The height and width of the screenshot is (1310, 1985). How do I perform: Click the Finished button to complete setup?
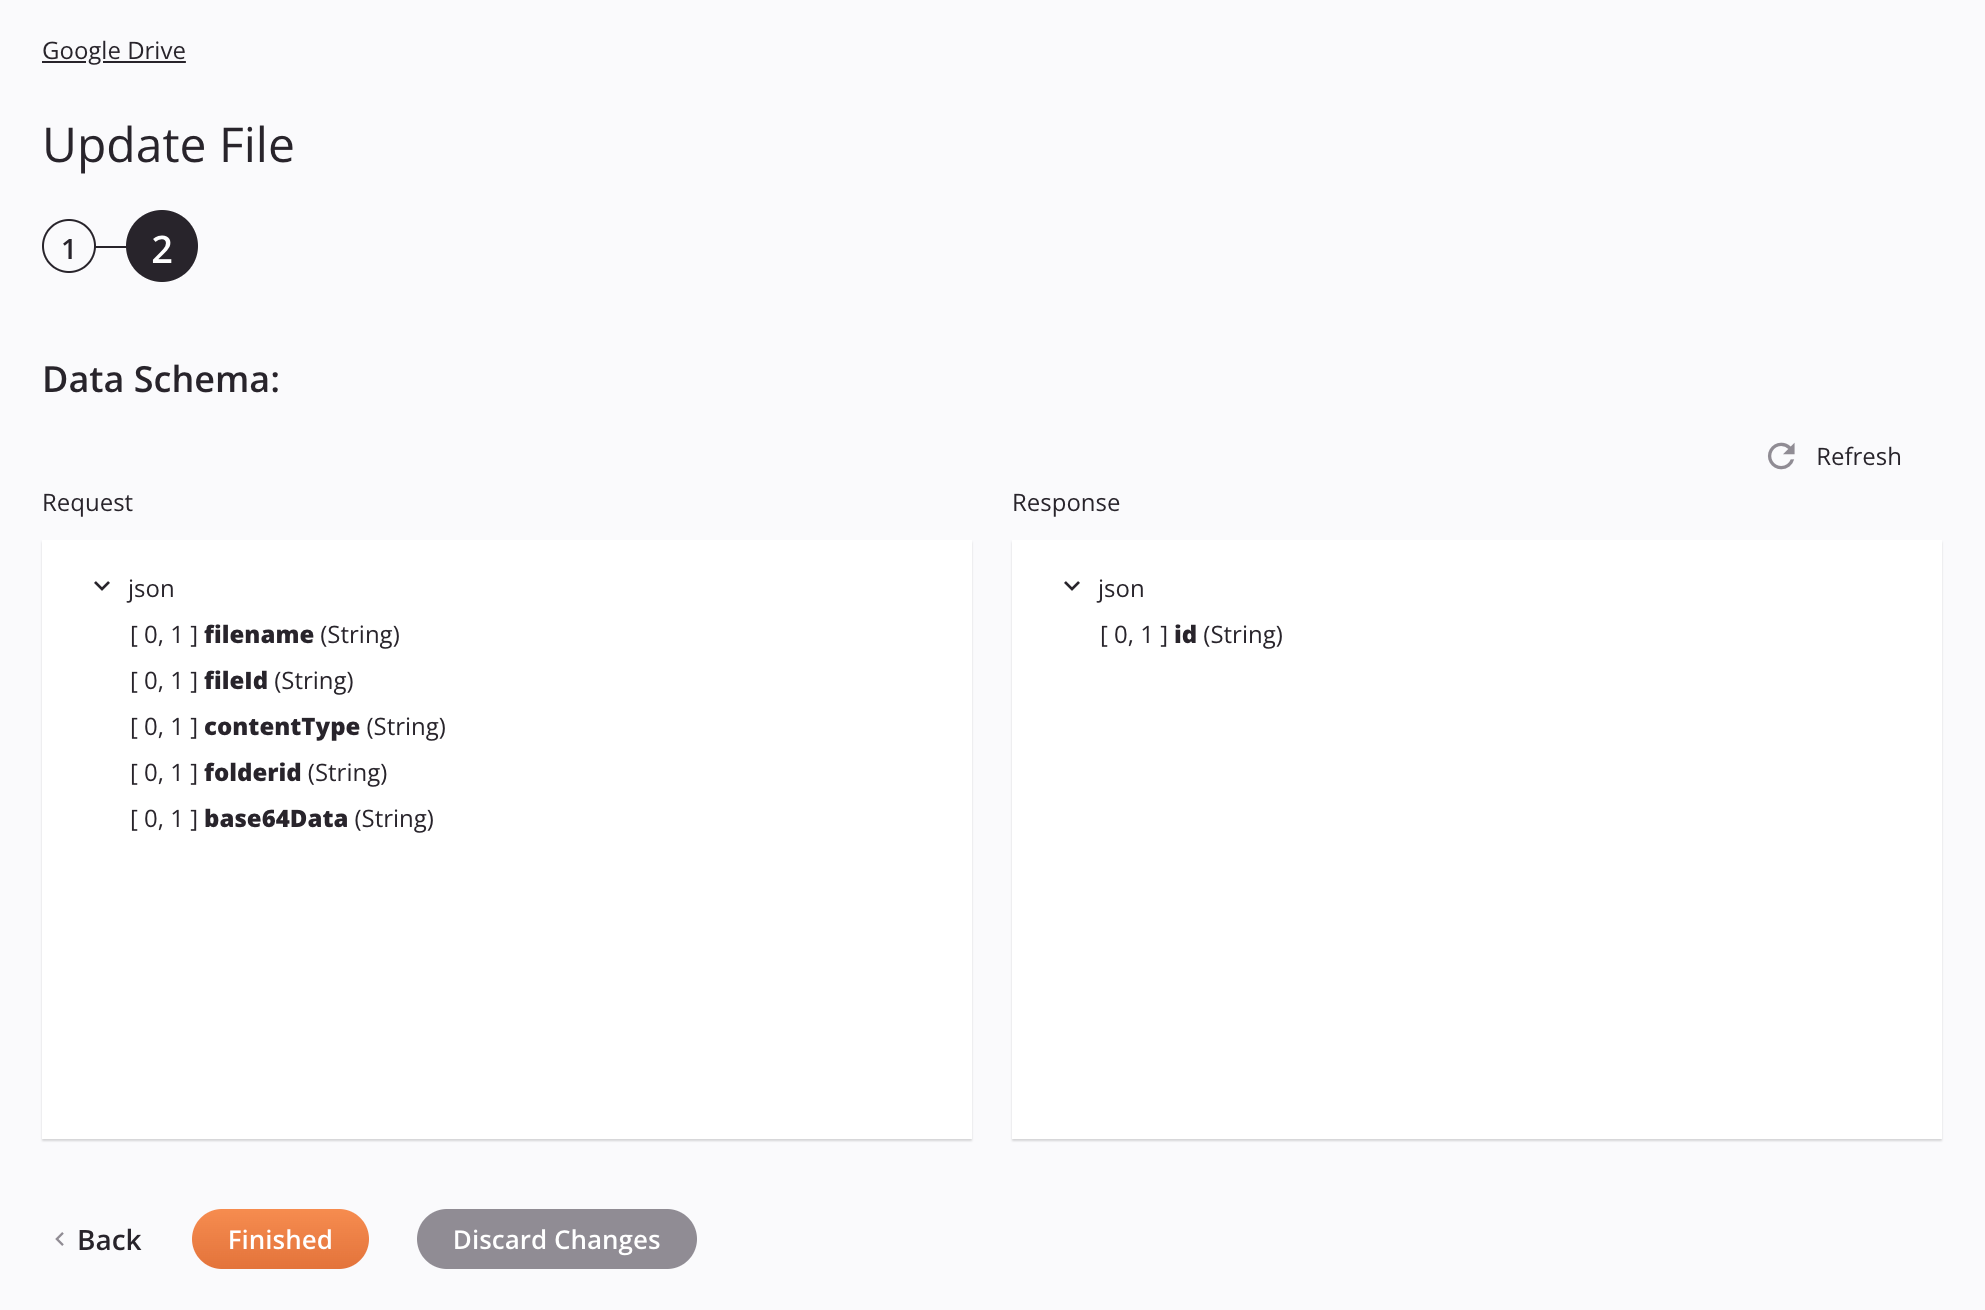point(279,1238)
